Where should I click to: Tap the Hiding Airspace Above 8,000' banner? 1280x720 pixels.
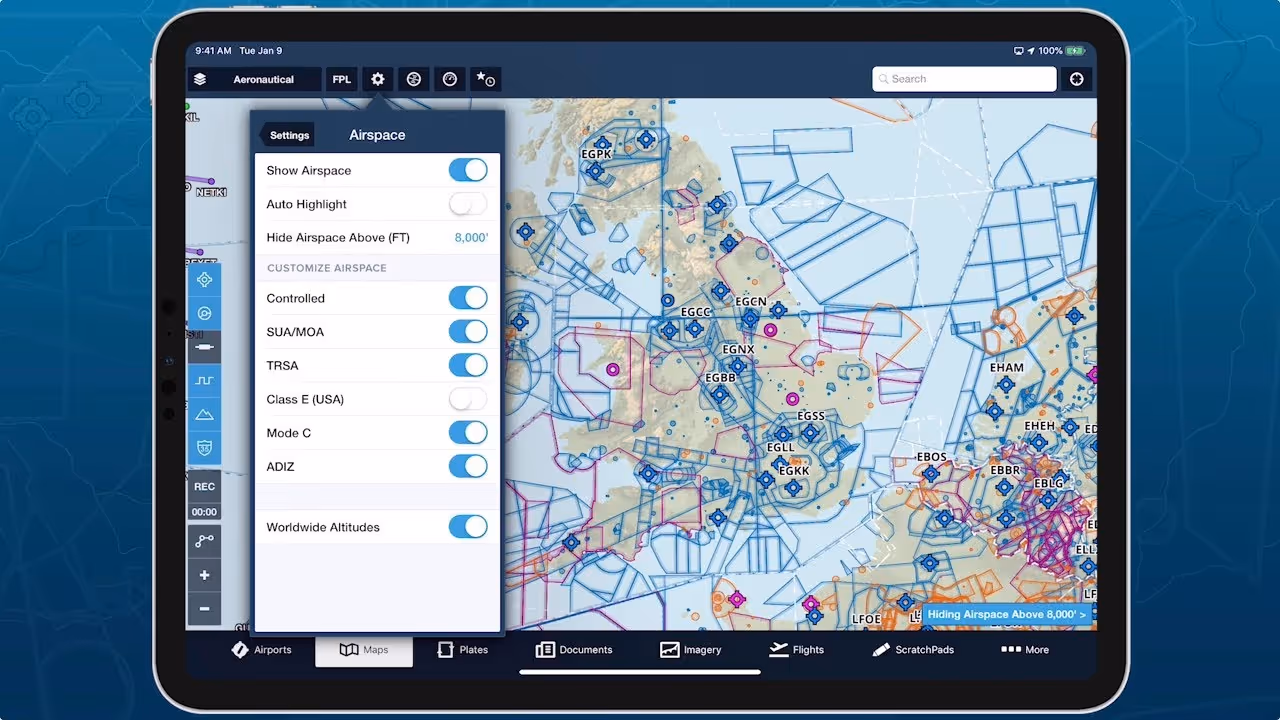point(1008,614)
